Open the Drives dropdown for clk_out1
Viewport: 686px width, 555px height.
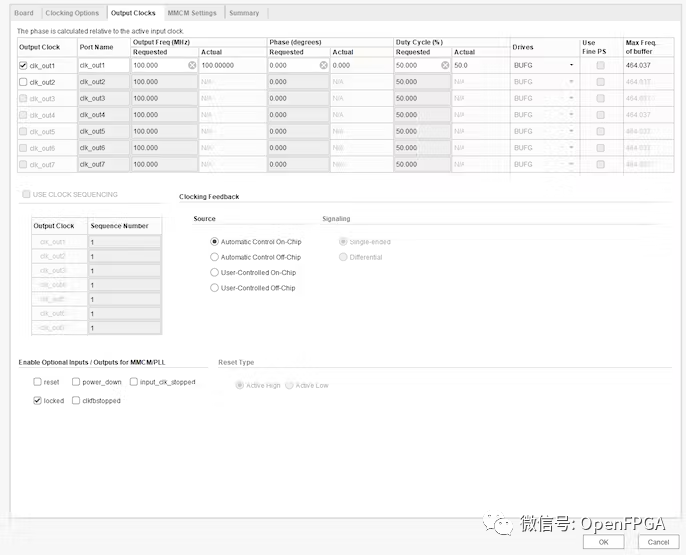[x=571, y=65]
